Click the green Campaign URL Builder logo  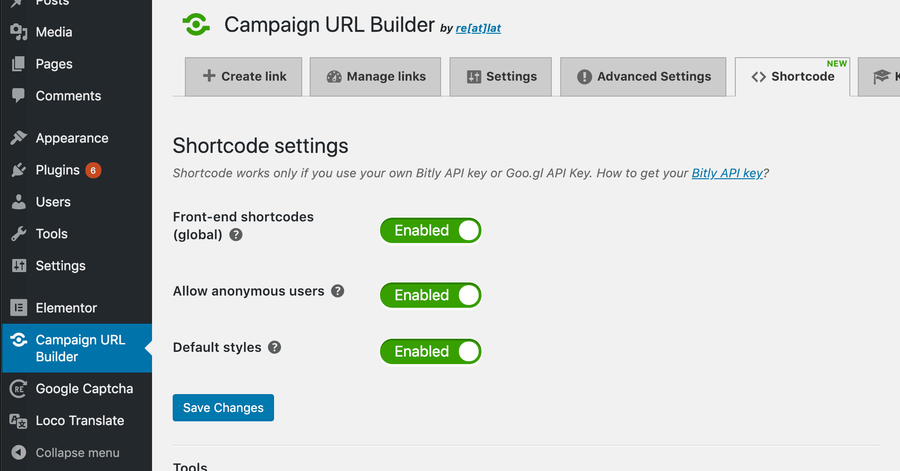coord(196,25)
